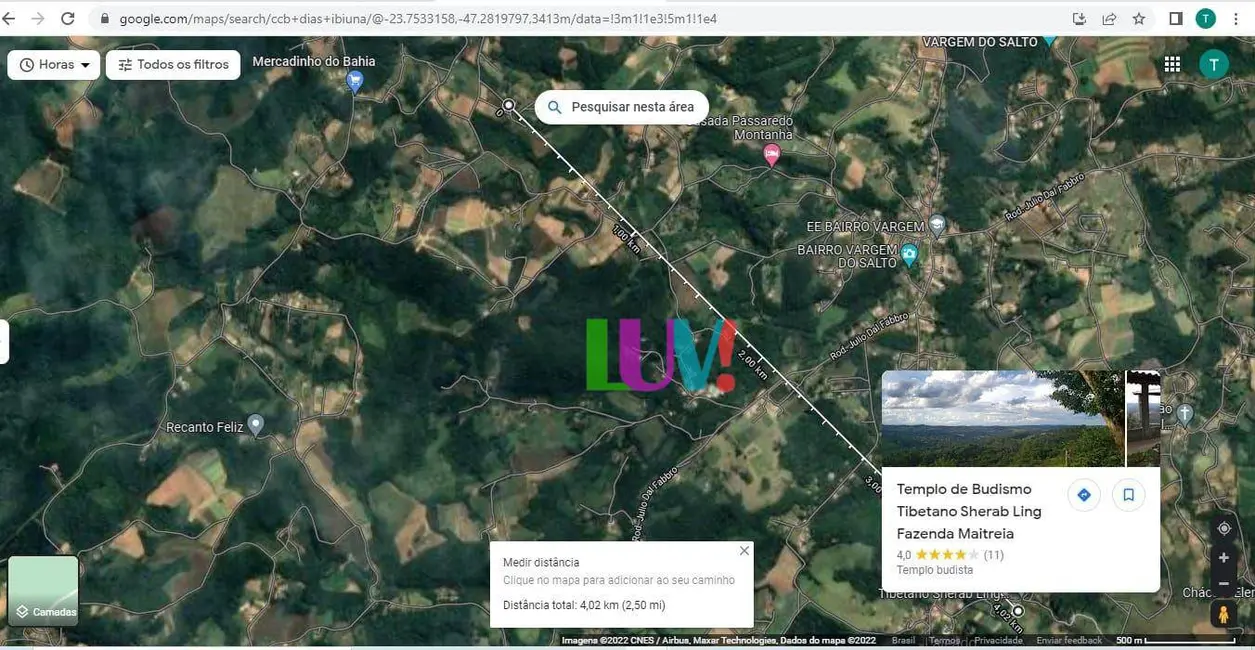Click the temple landscape photo thumbnail
1255x650 pixels.
[1002, 418]
